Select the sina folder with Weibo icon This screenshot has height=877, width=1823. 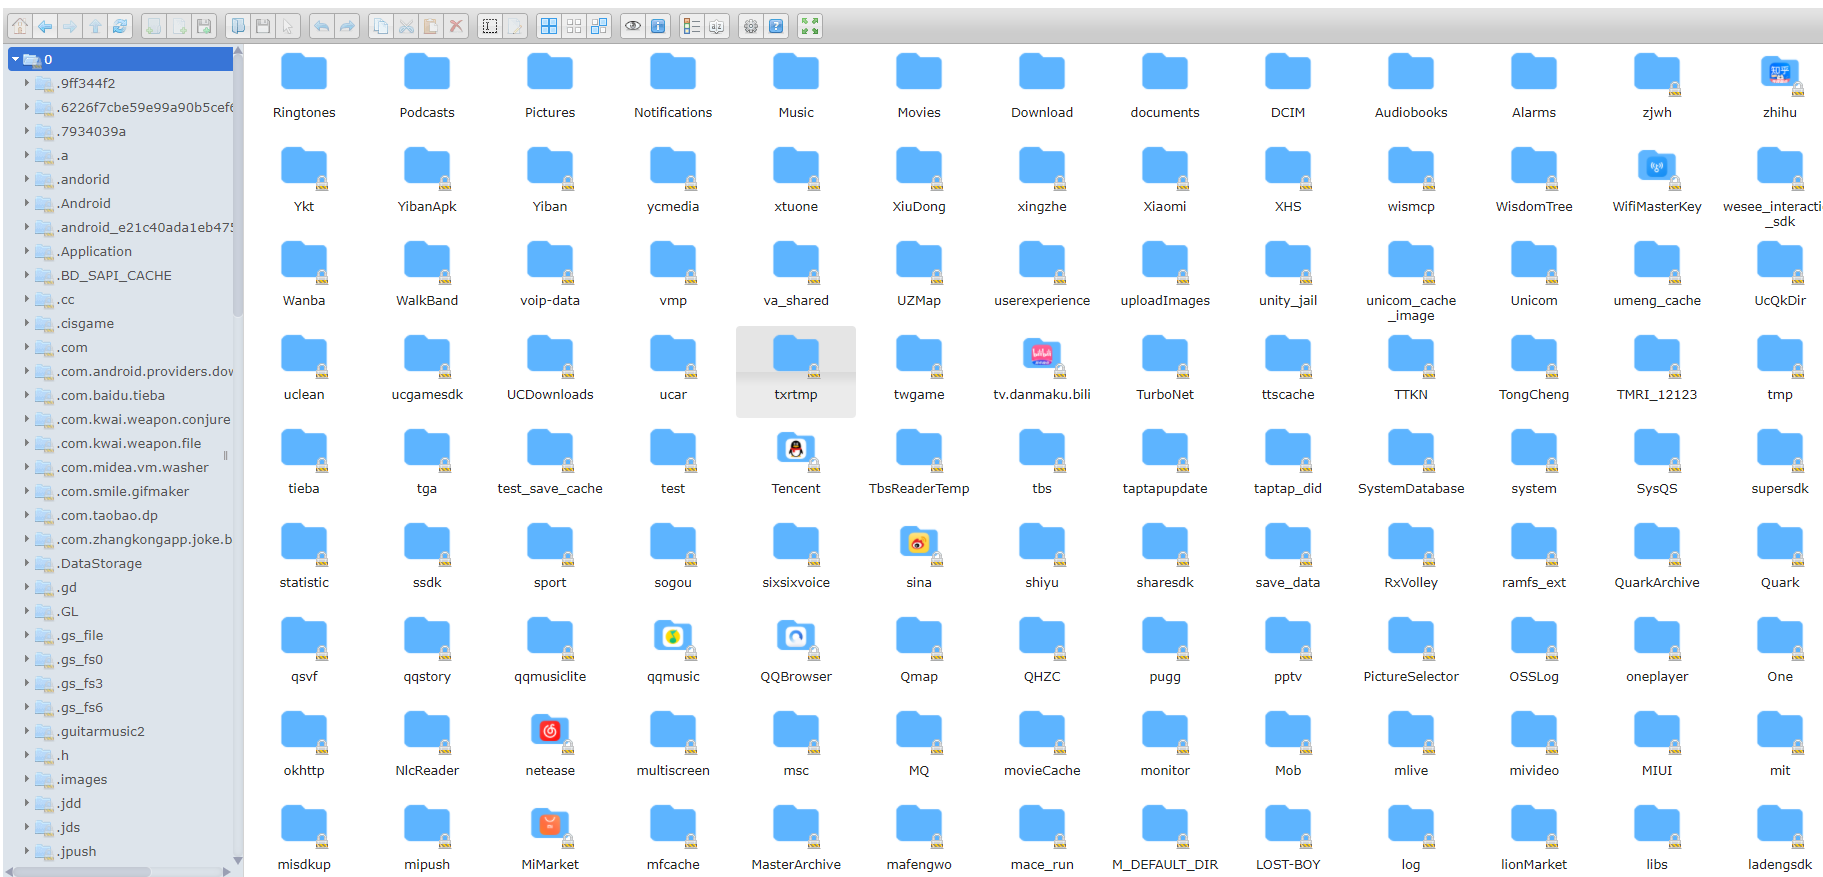tap(919, 545)
